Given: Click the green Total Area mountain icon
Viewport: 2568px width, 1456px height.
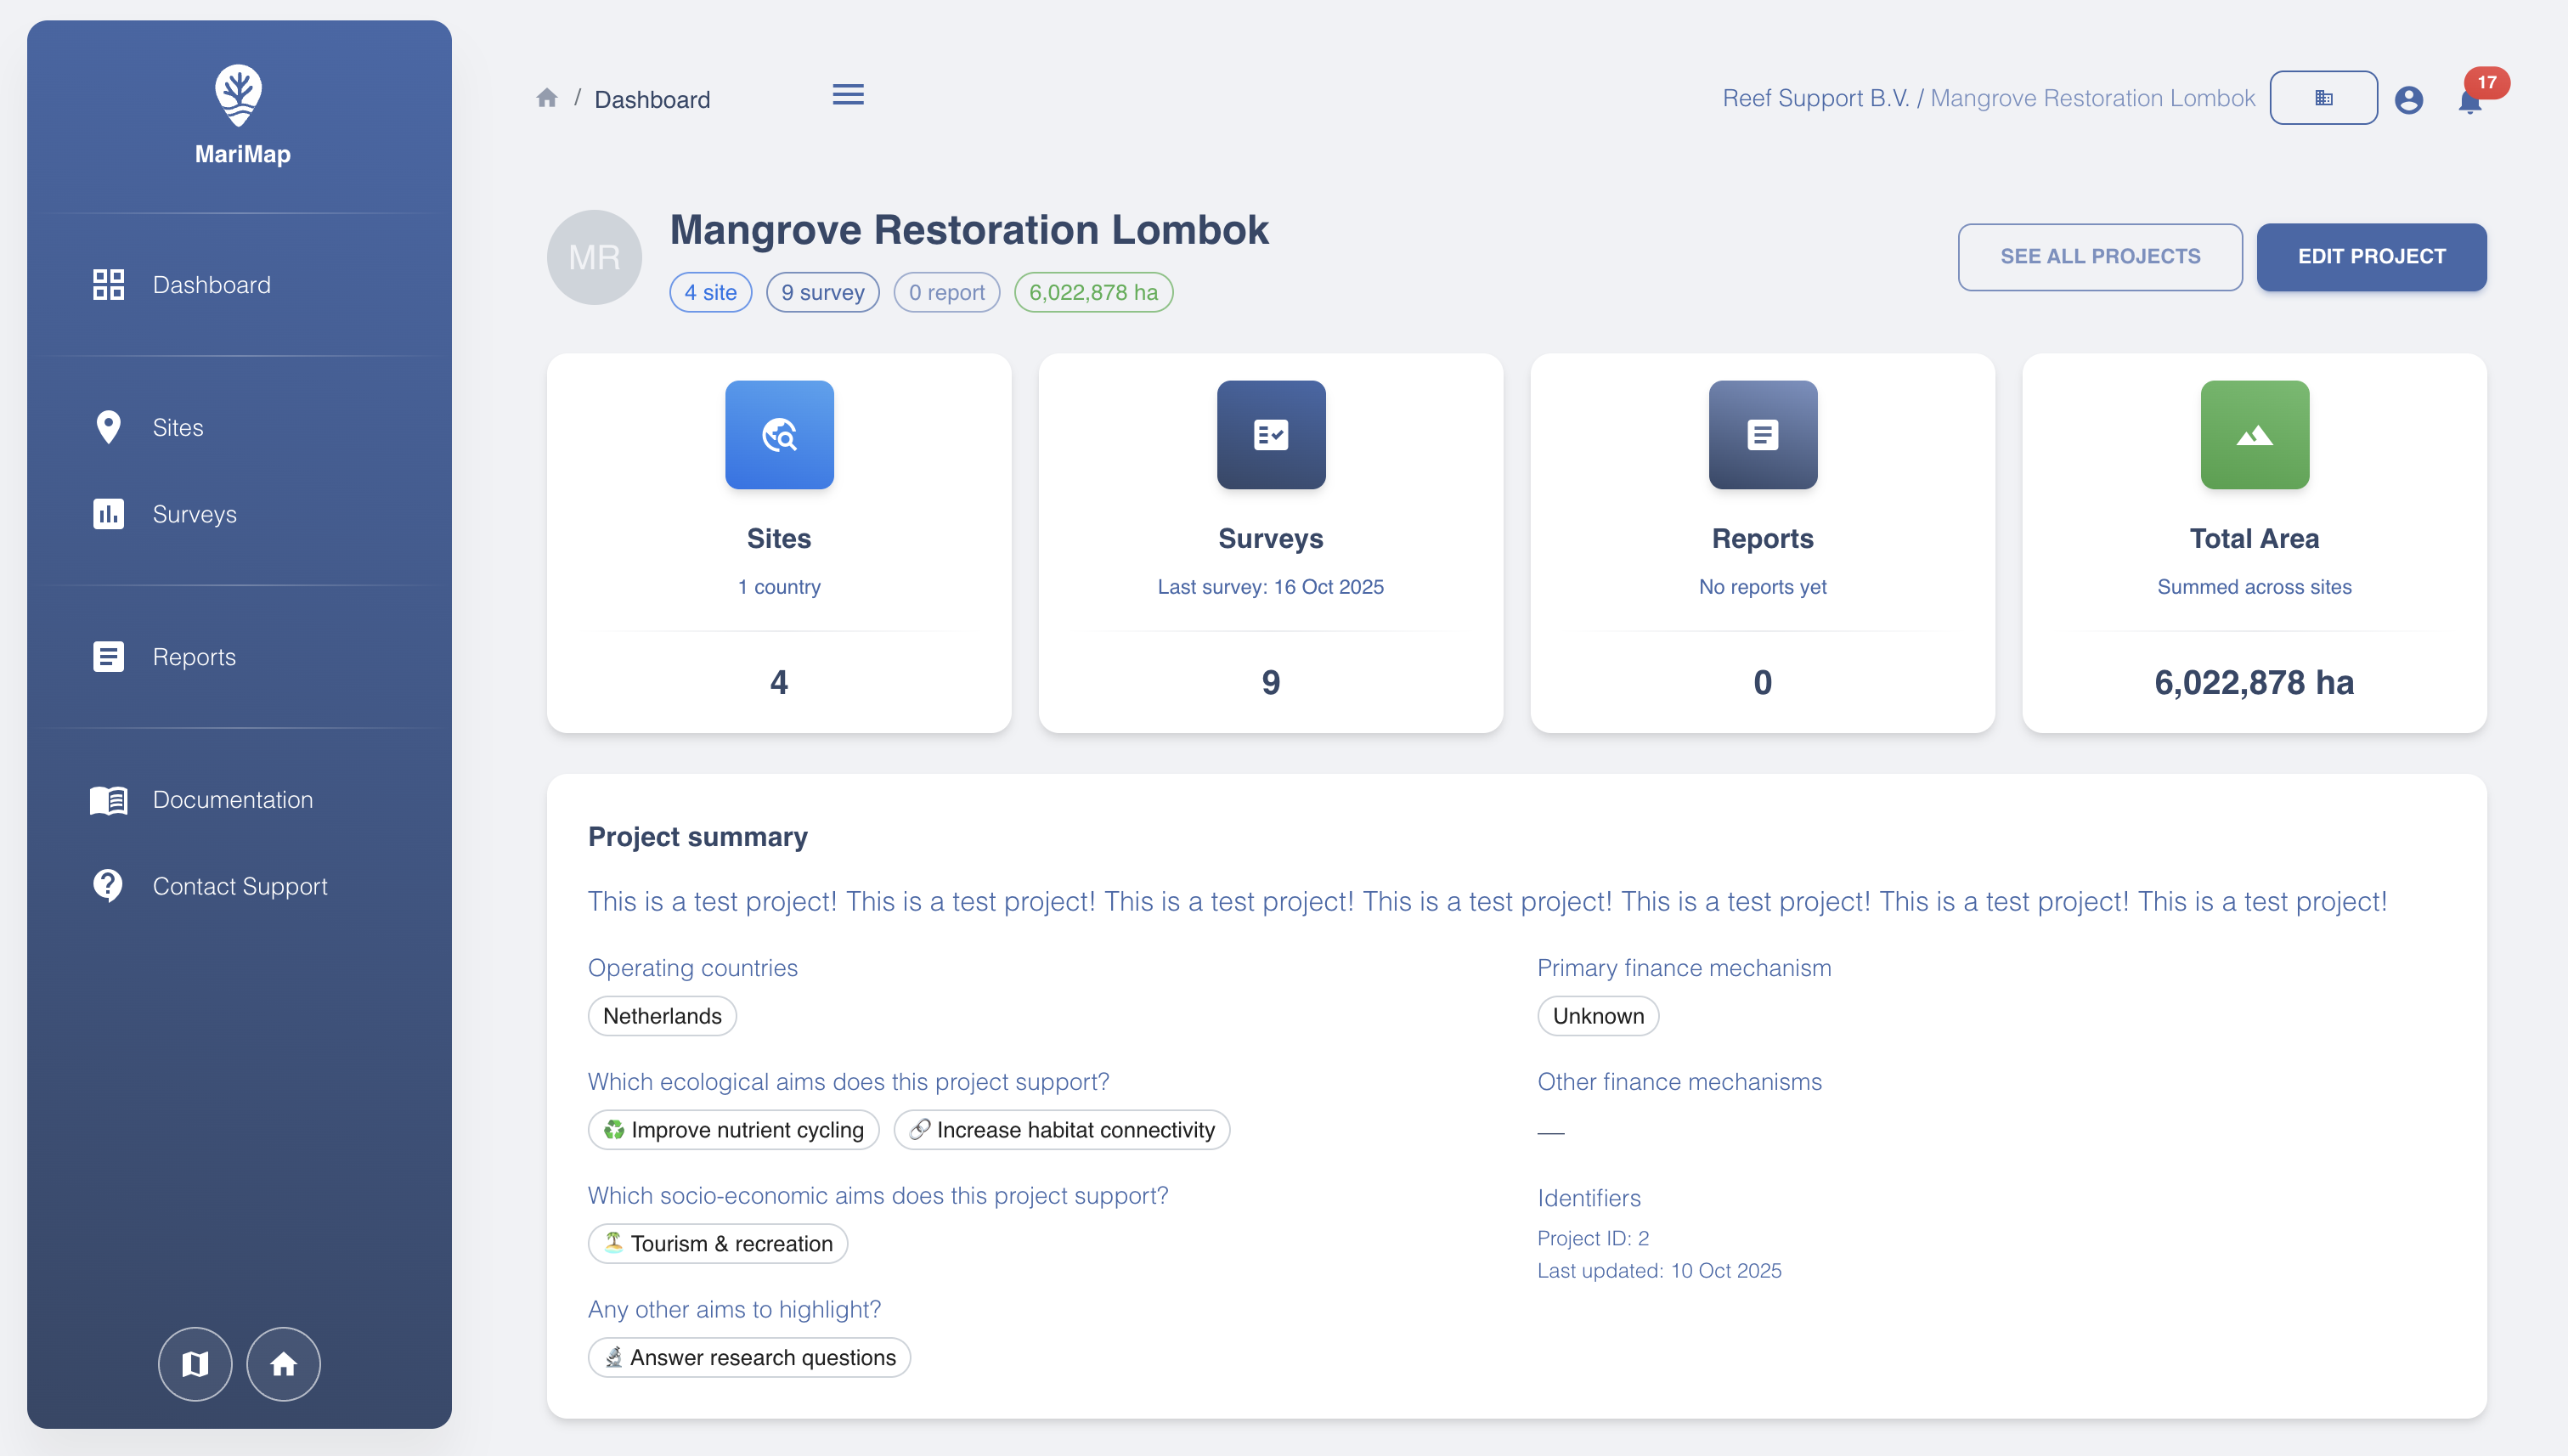Looking at the screenshot, I should pos(2254,435).
